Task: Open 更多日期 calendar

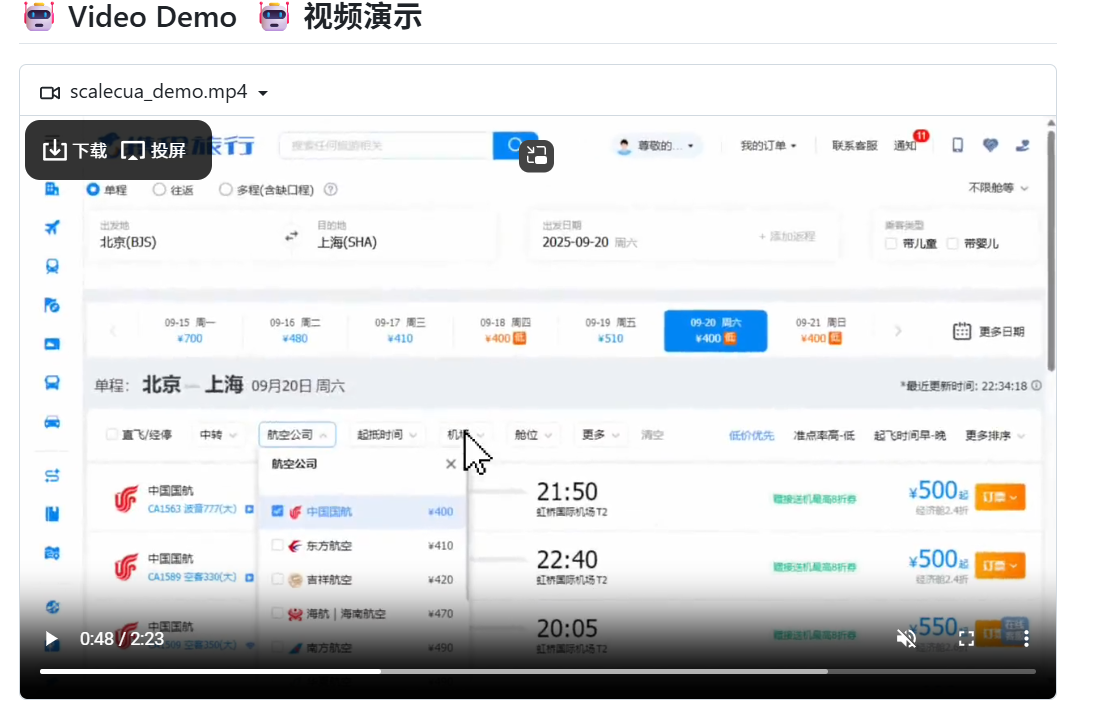Action: click(988, 331)
